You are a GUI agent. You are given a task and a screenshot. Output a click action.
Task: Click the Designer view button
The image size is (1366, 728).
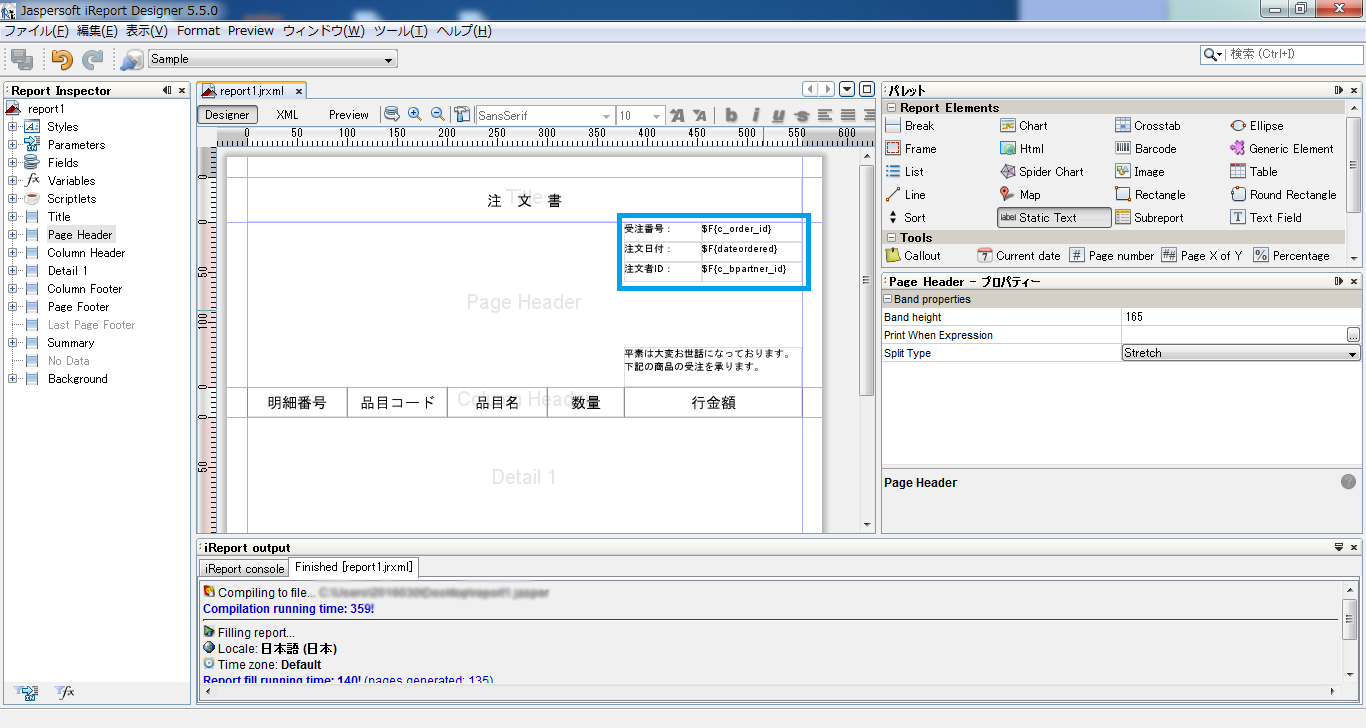point(226,114)
